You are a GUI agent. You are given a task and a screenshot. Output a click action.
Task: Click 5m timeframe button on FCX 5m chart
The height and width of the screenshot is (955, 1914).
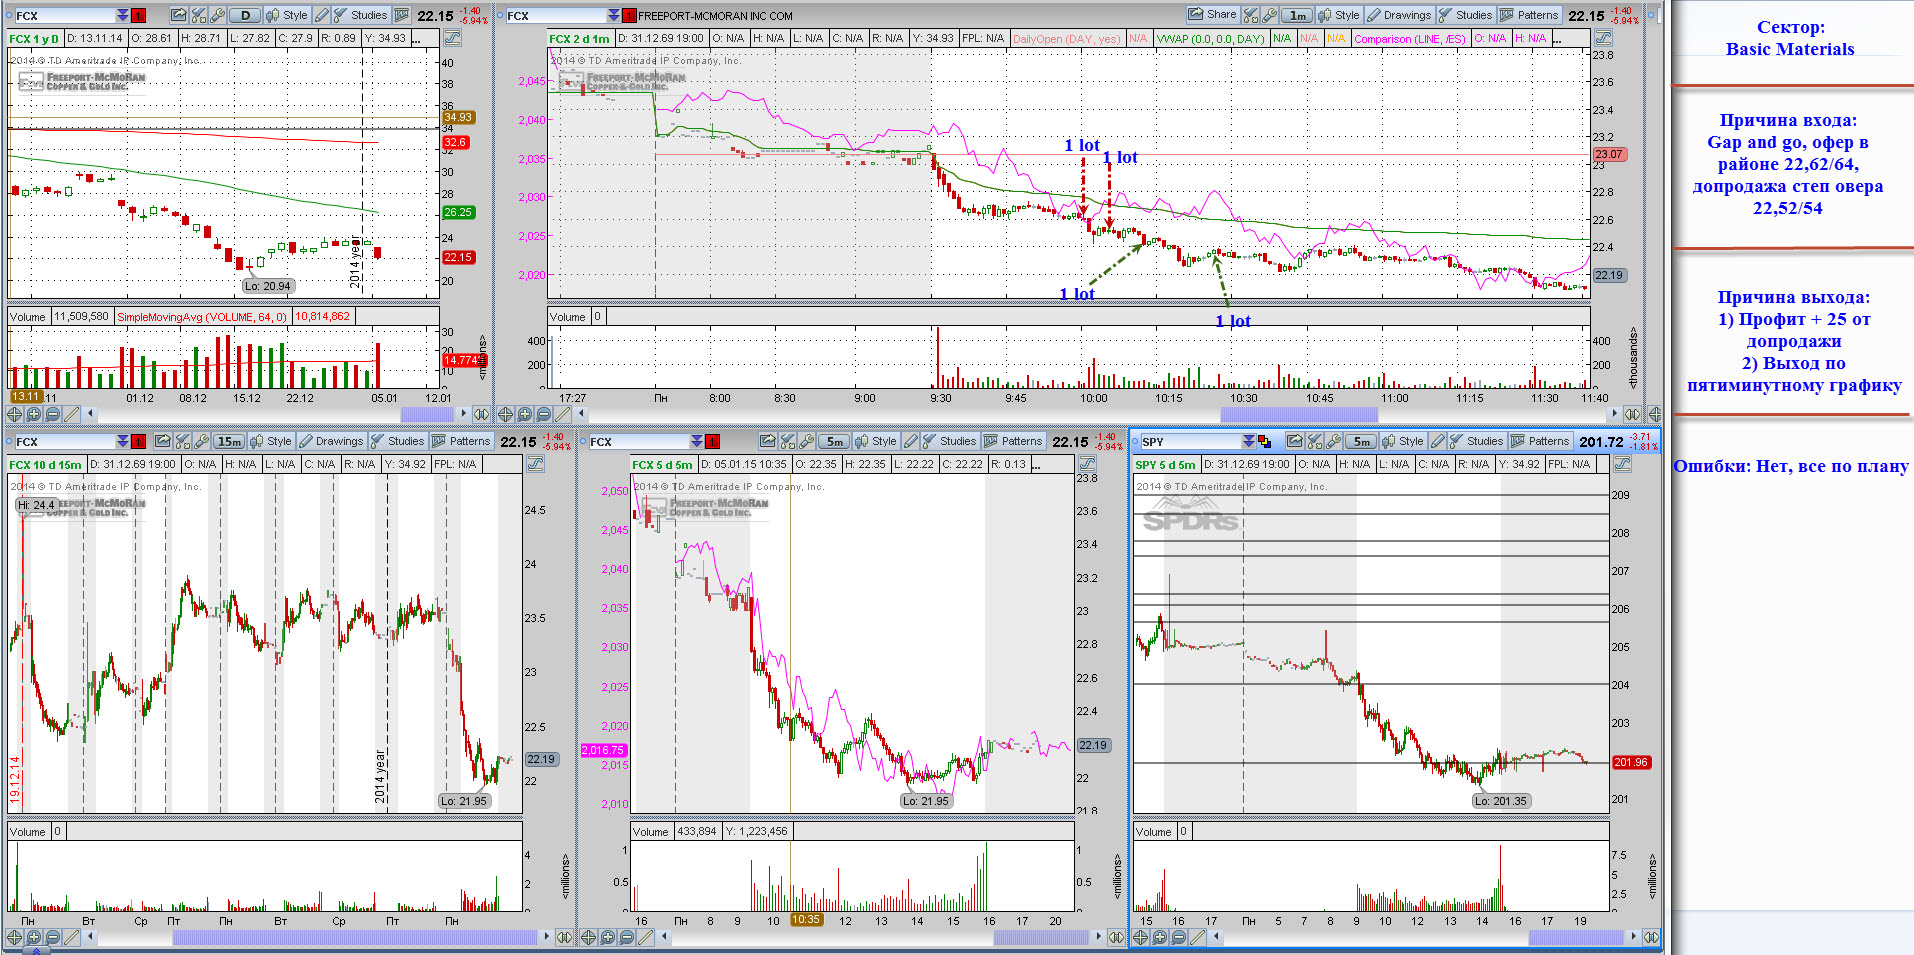point(834,441)
